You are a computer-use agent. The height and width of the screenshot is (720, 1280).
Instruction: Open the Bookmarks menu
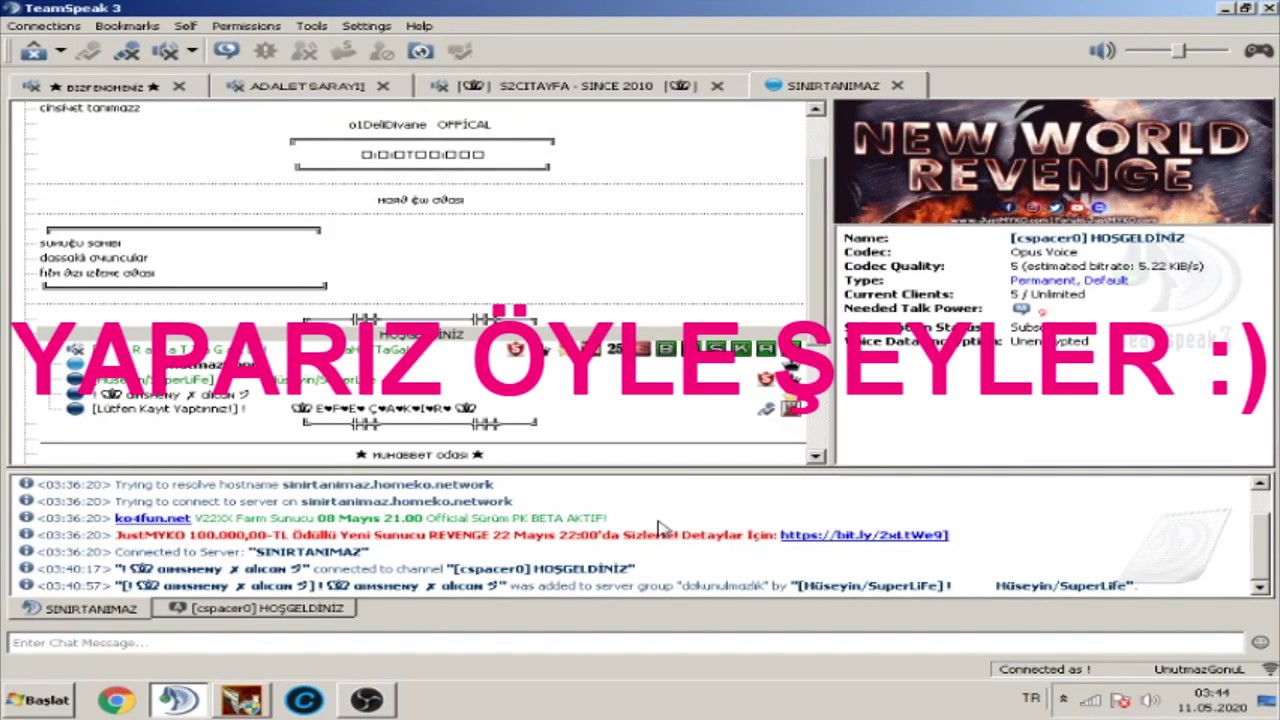click(x=127, y=26)
